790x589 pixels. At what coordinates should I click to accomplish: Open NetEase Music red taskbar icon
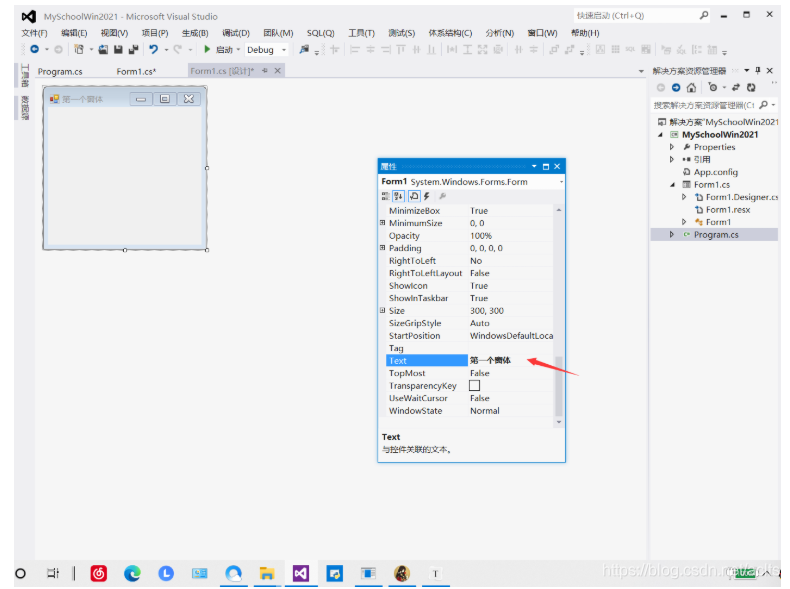99,573
